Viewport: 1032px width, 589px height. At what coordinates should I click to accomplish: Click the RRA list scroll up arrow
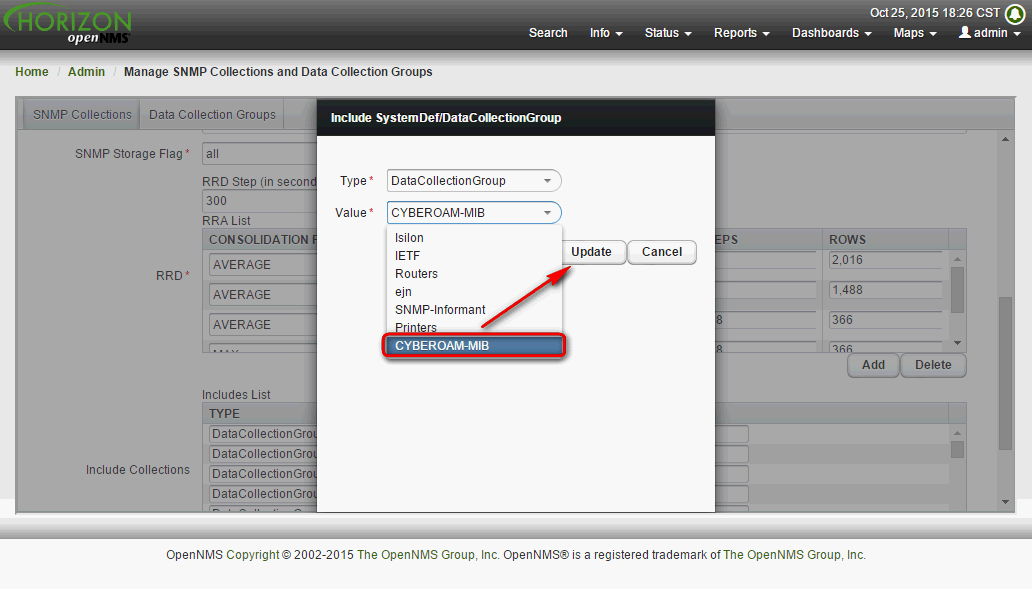958,259
